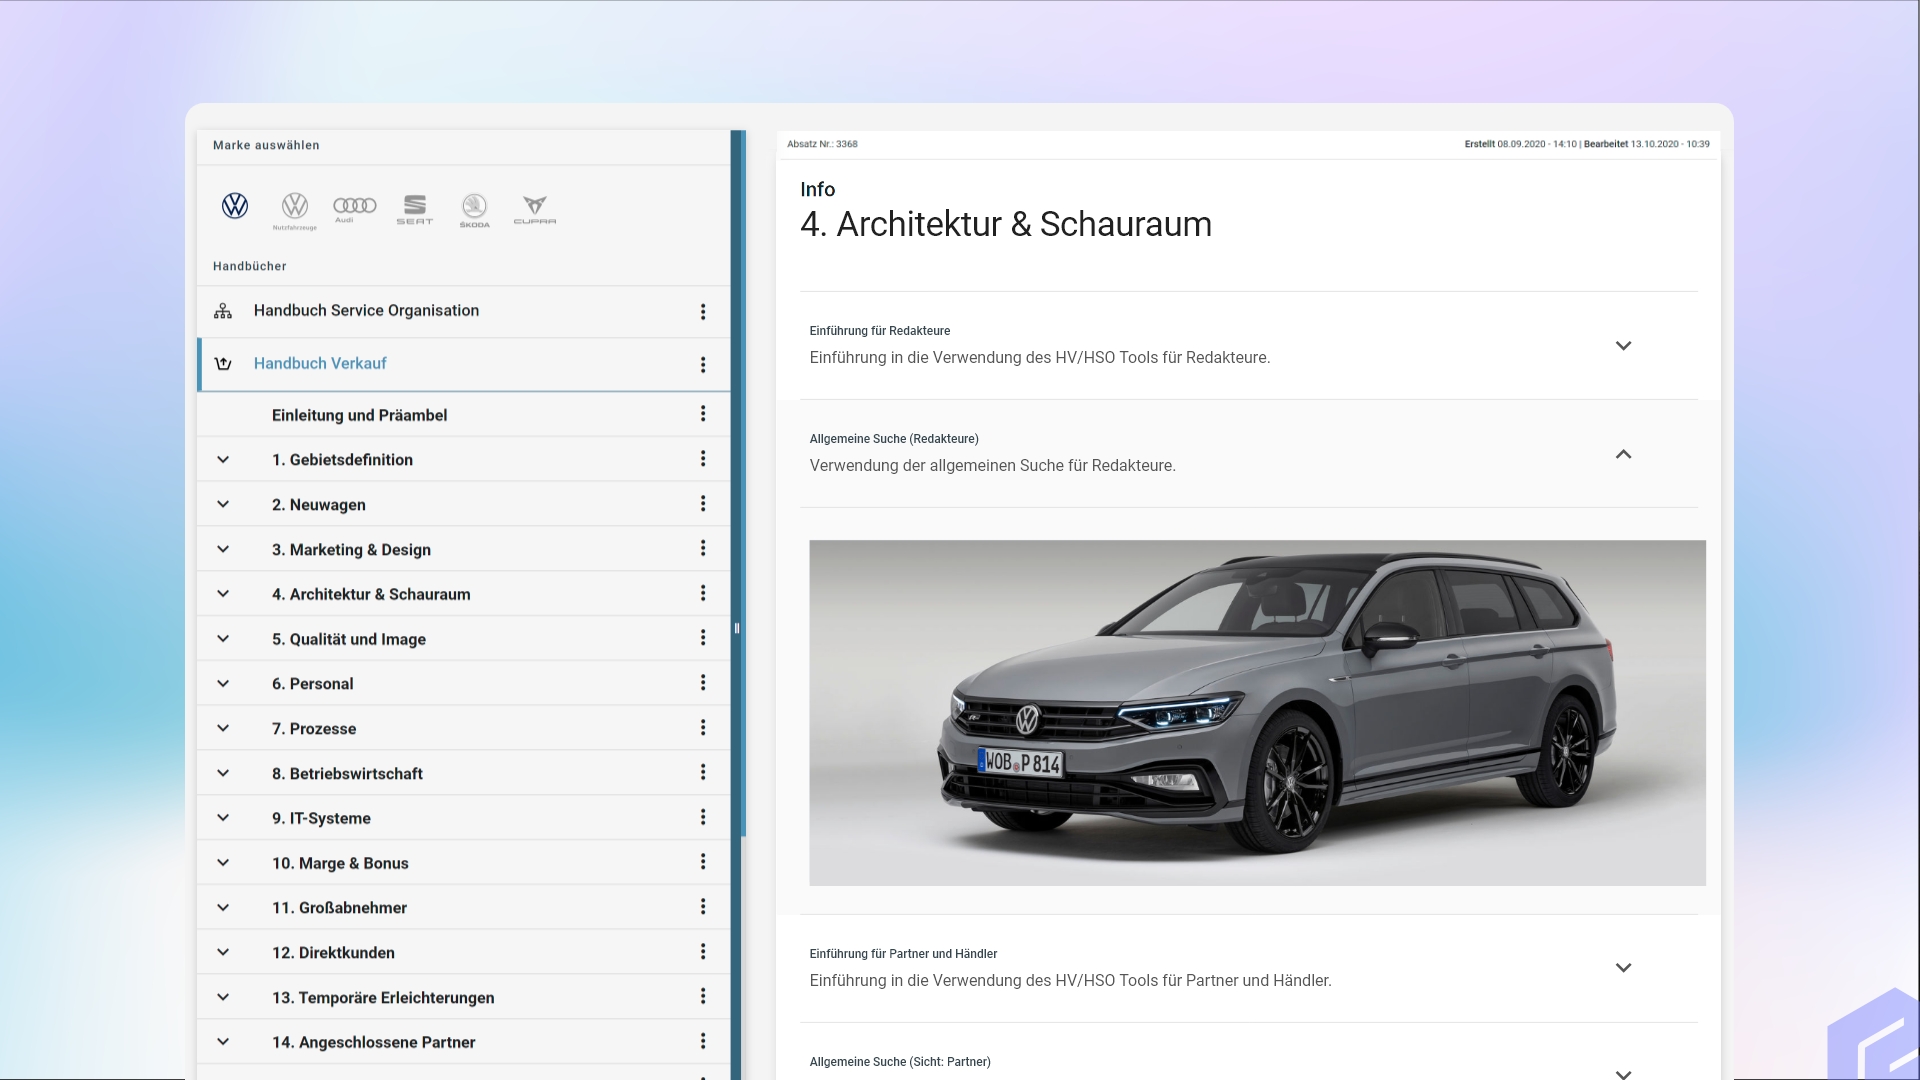Open three-dot menu for 14. Angeschlossene Partner

(x=703, y=1041)
